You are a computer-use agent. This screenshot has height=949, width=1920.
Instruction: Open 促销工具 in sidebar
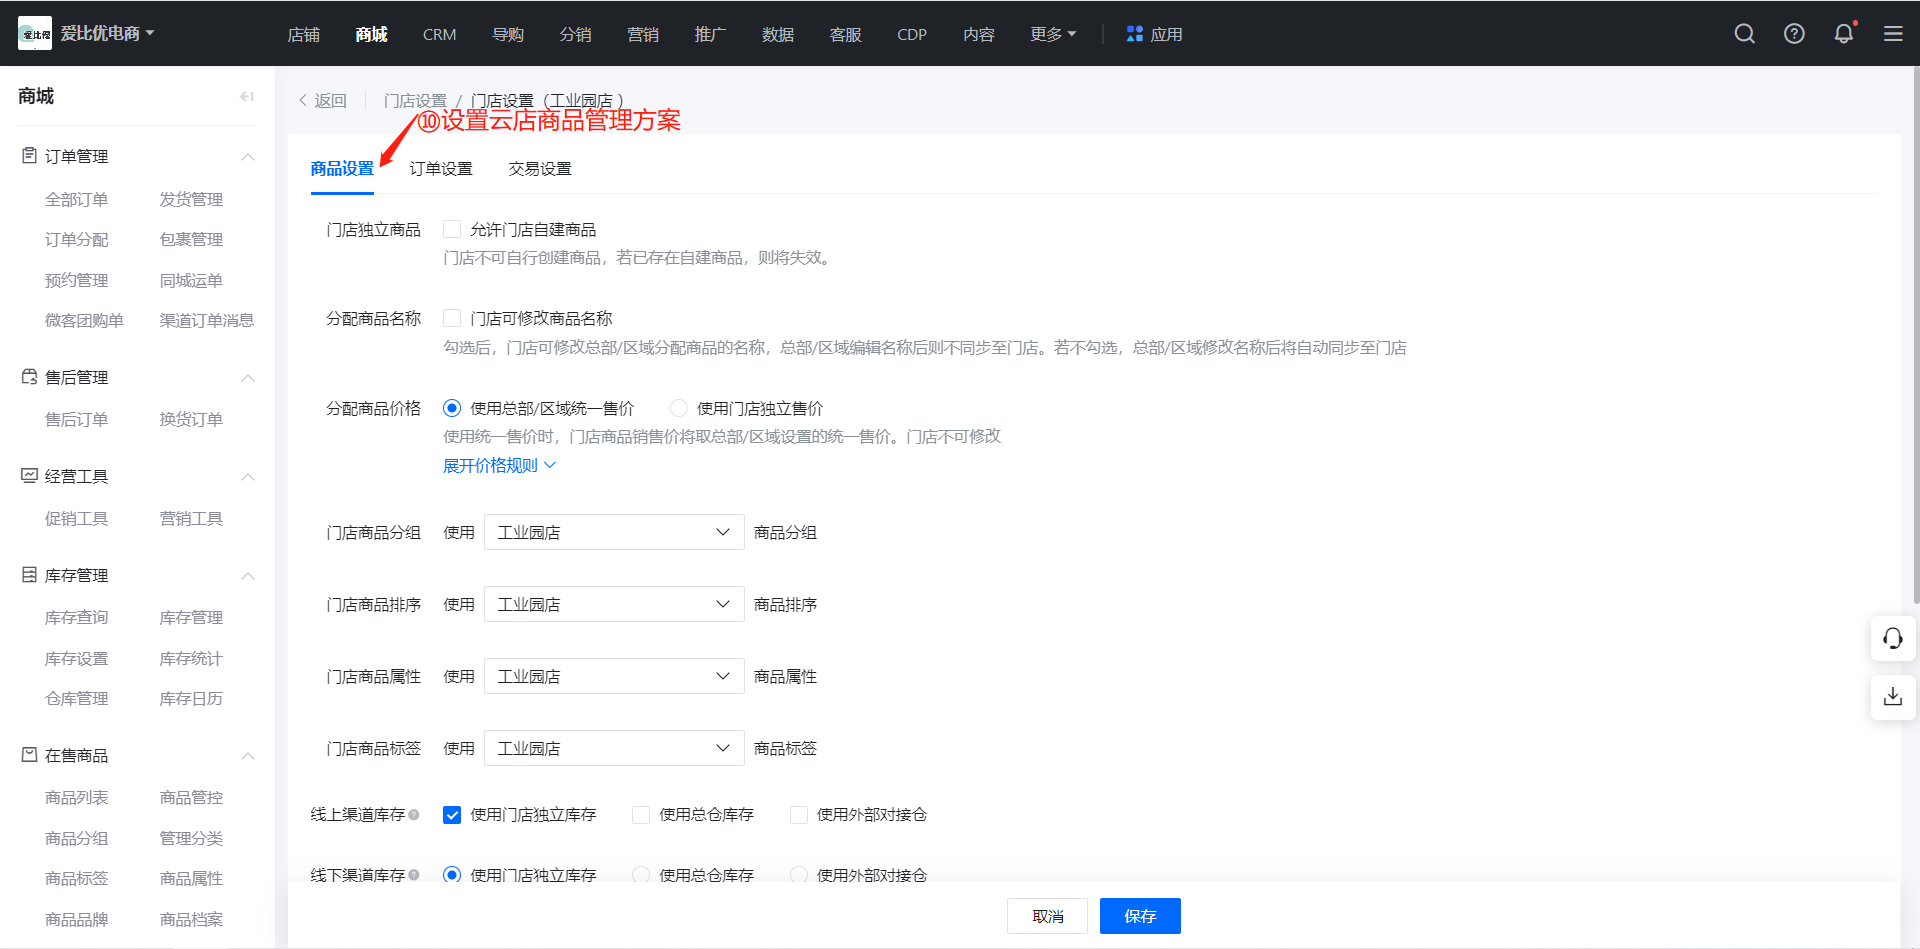pyautogui.click(x=76, y=518)
